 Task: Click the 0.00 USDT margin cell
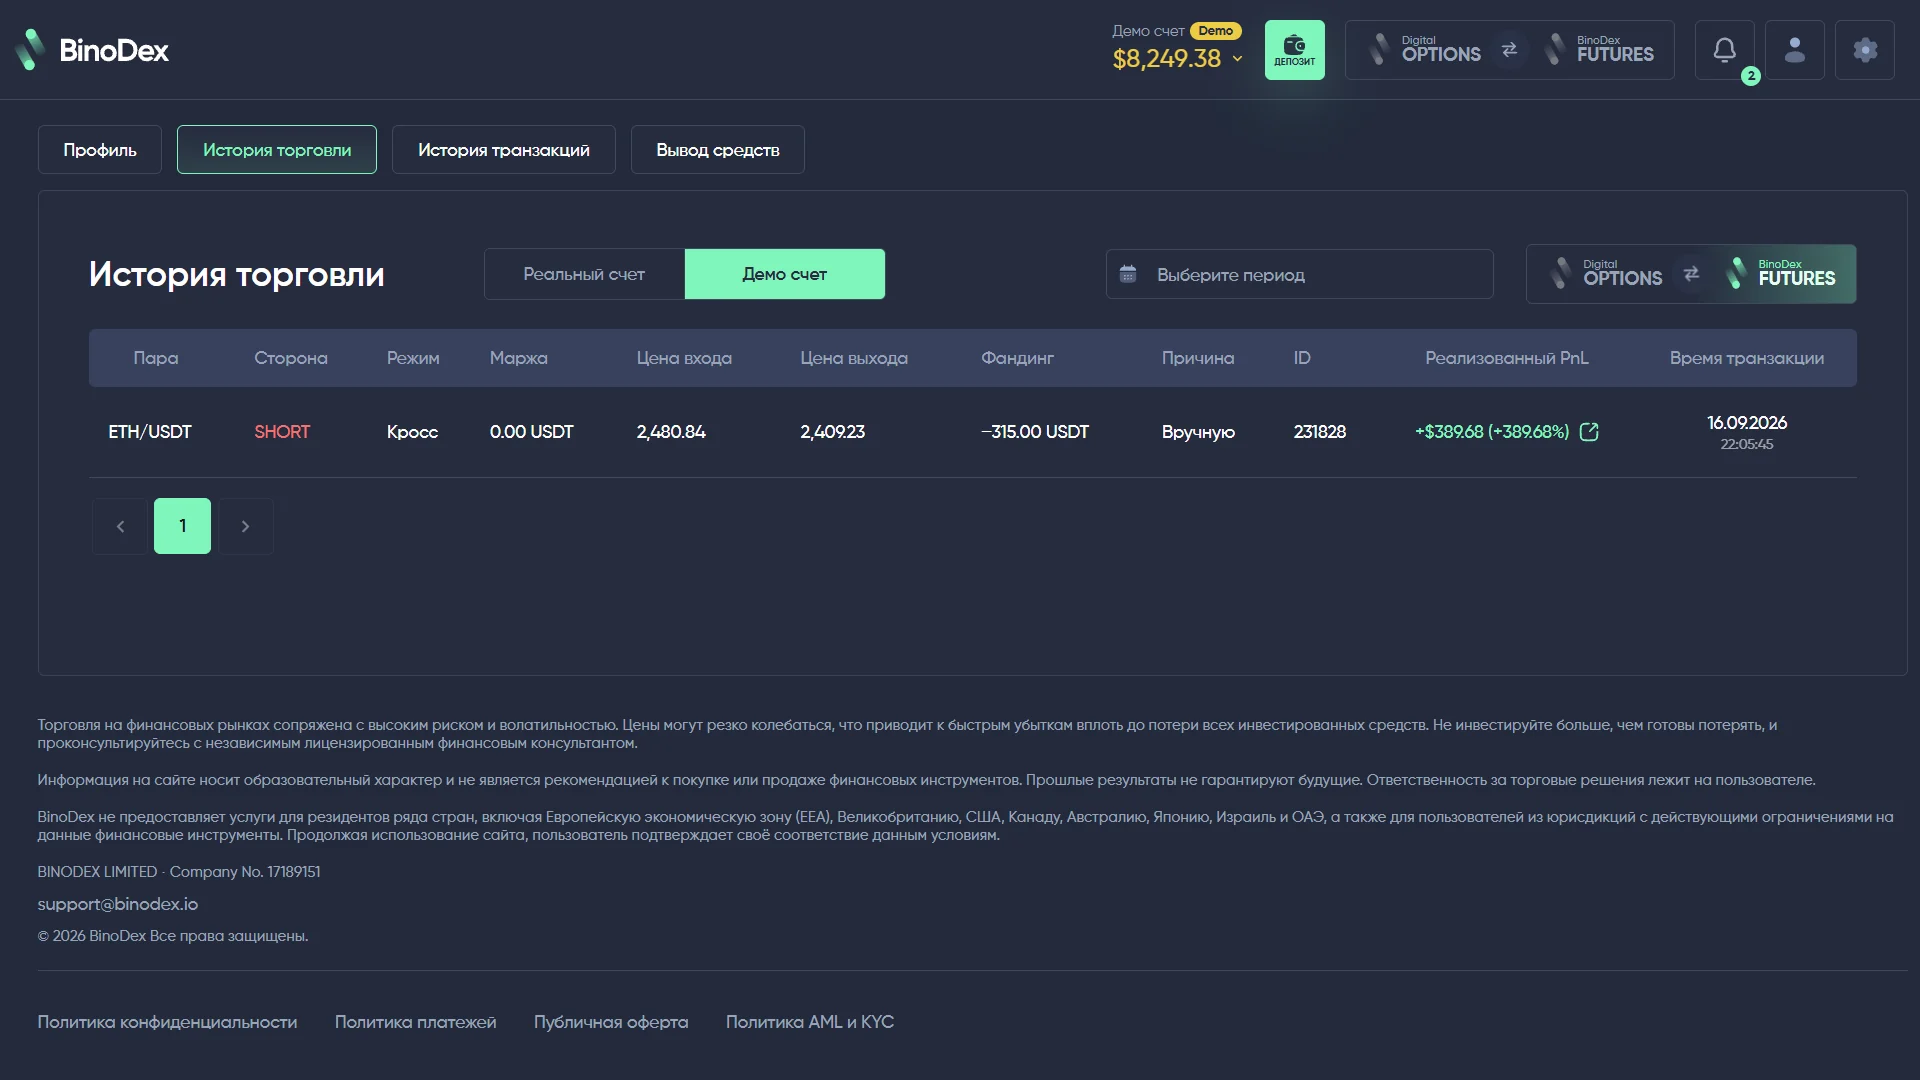[x=531, y=432]
